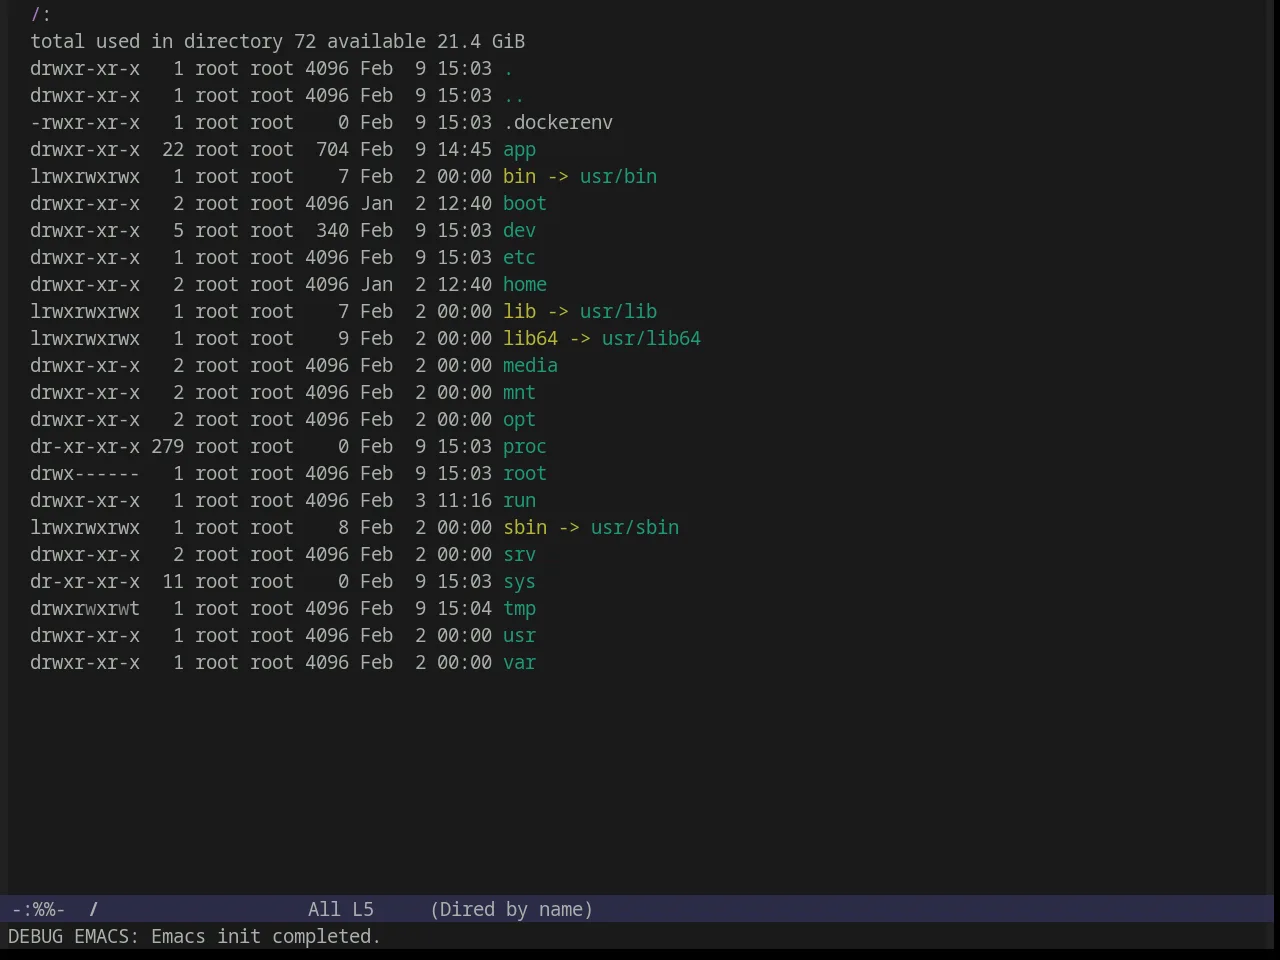The image size is (1280, 960).
Task: Click the -rwxr-xr-x permissions on .dockerenv row
Action: click(x=85, y=122)
